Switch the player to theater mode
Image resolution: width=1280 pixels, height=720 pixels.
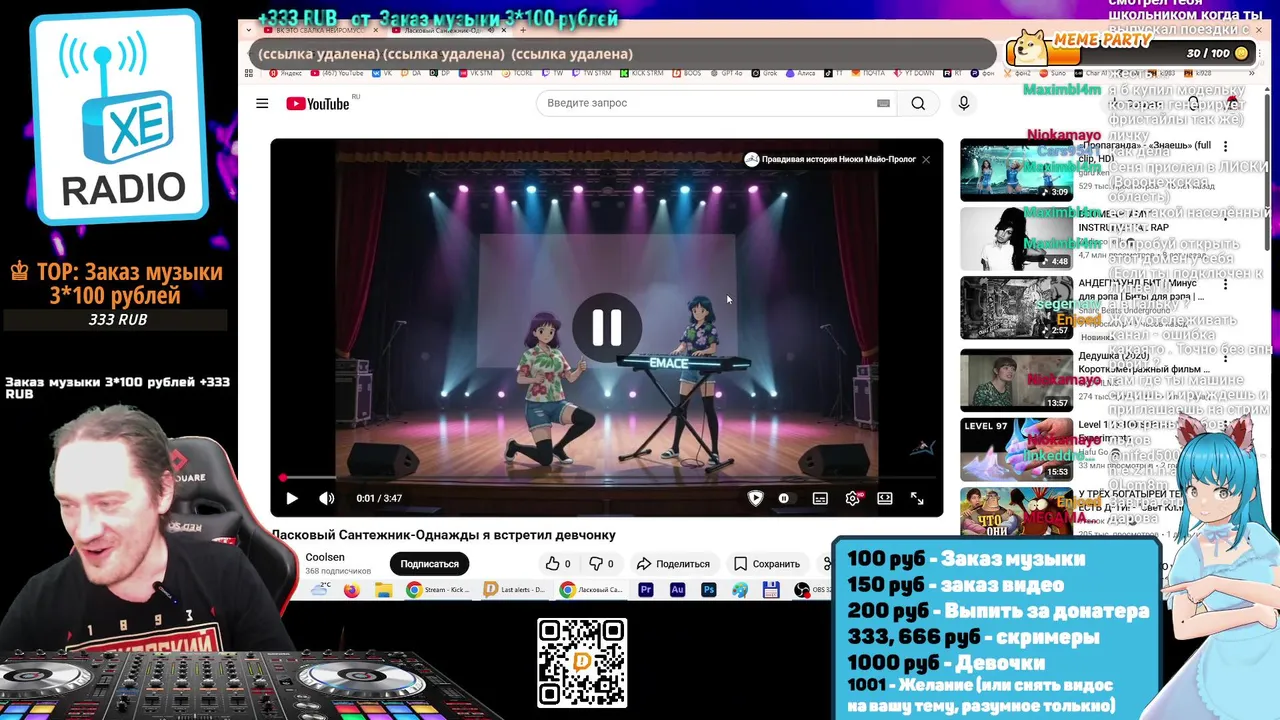[885, 498]
